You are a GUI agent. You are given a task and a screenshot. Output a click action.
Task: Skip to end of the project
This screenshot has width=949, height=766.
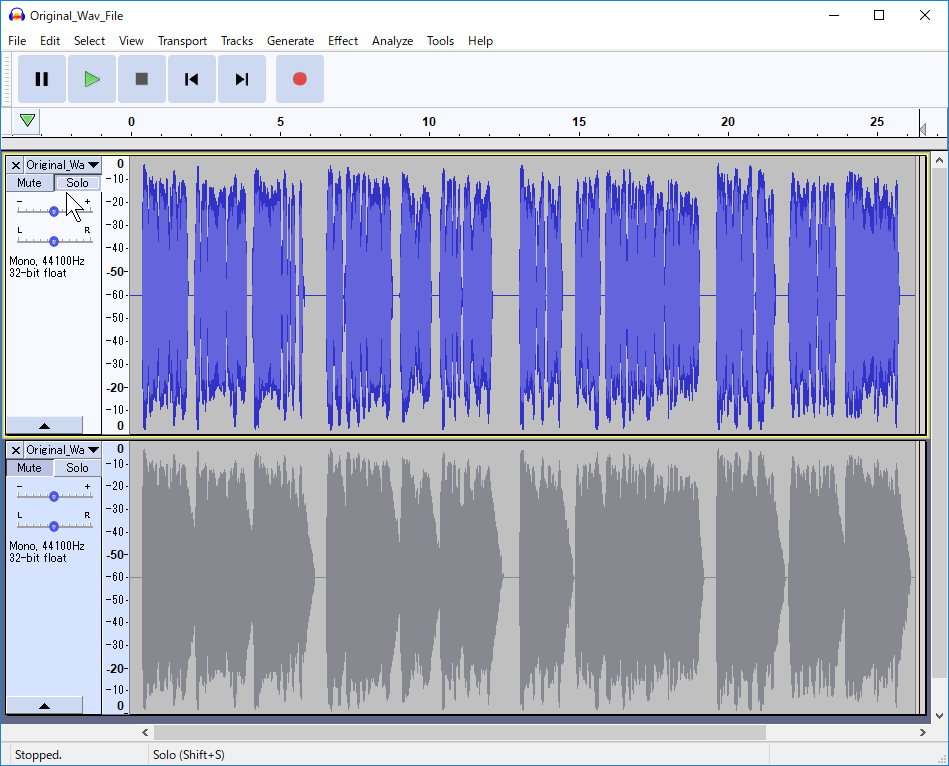click(241, 79)
